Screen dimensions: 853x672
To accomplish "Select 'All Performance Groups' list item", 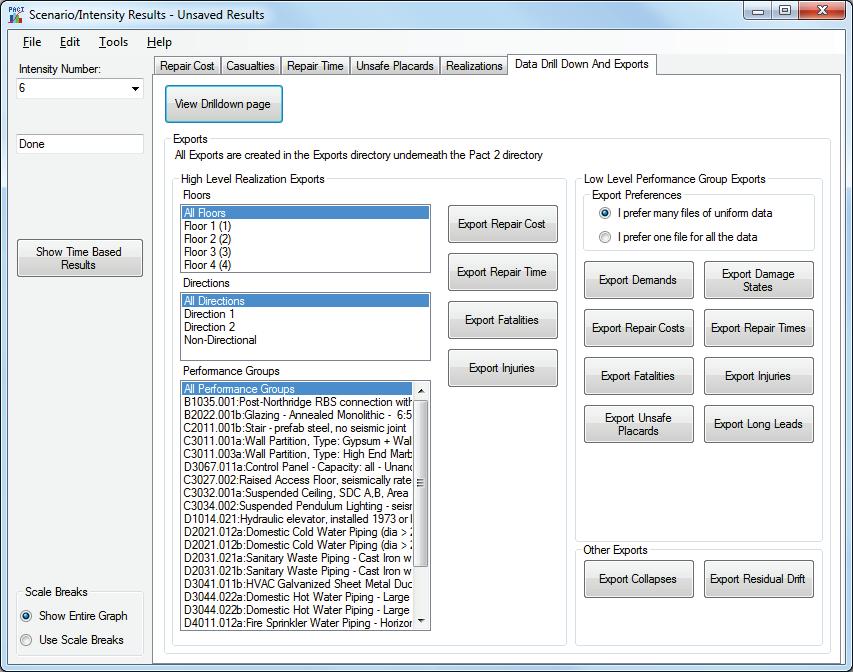I will click(x=297, y=389).
